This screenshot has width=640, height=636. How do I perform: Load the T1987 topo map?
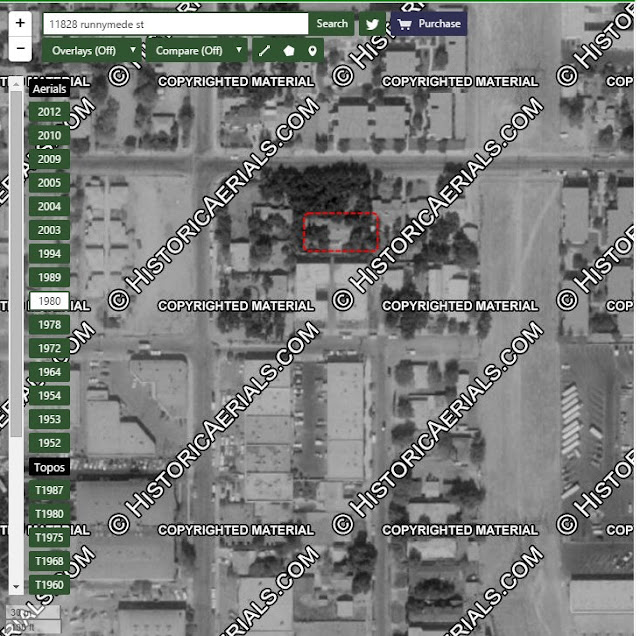(x=49, y=490)
